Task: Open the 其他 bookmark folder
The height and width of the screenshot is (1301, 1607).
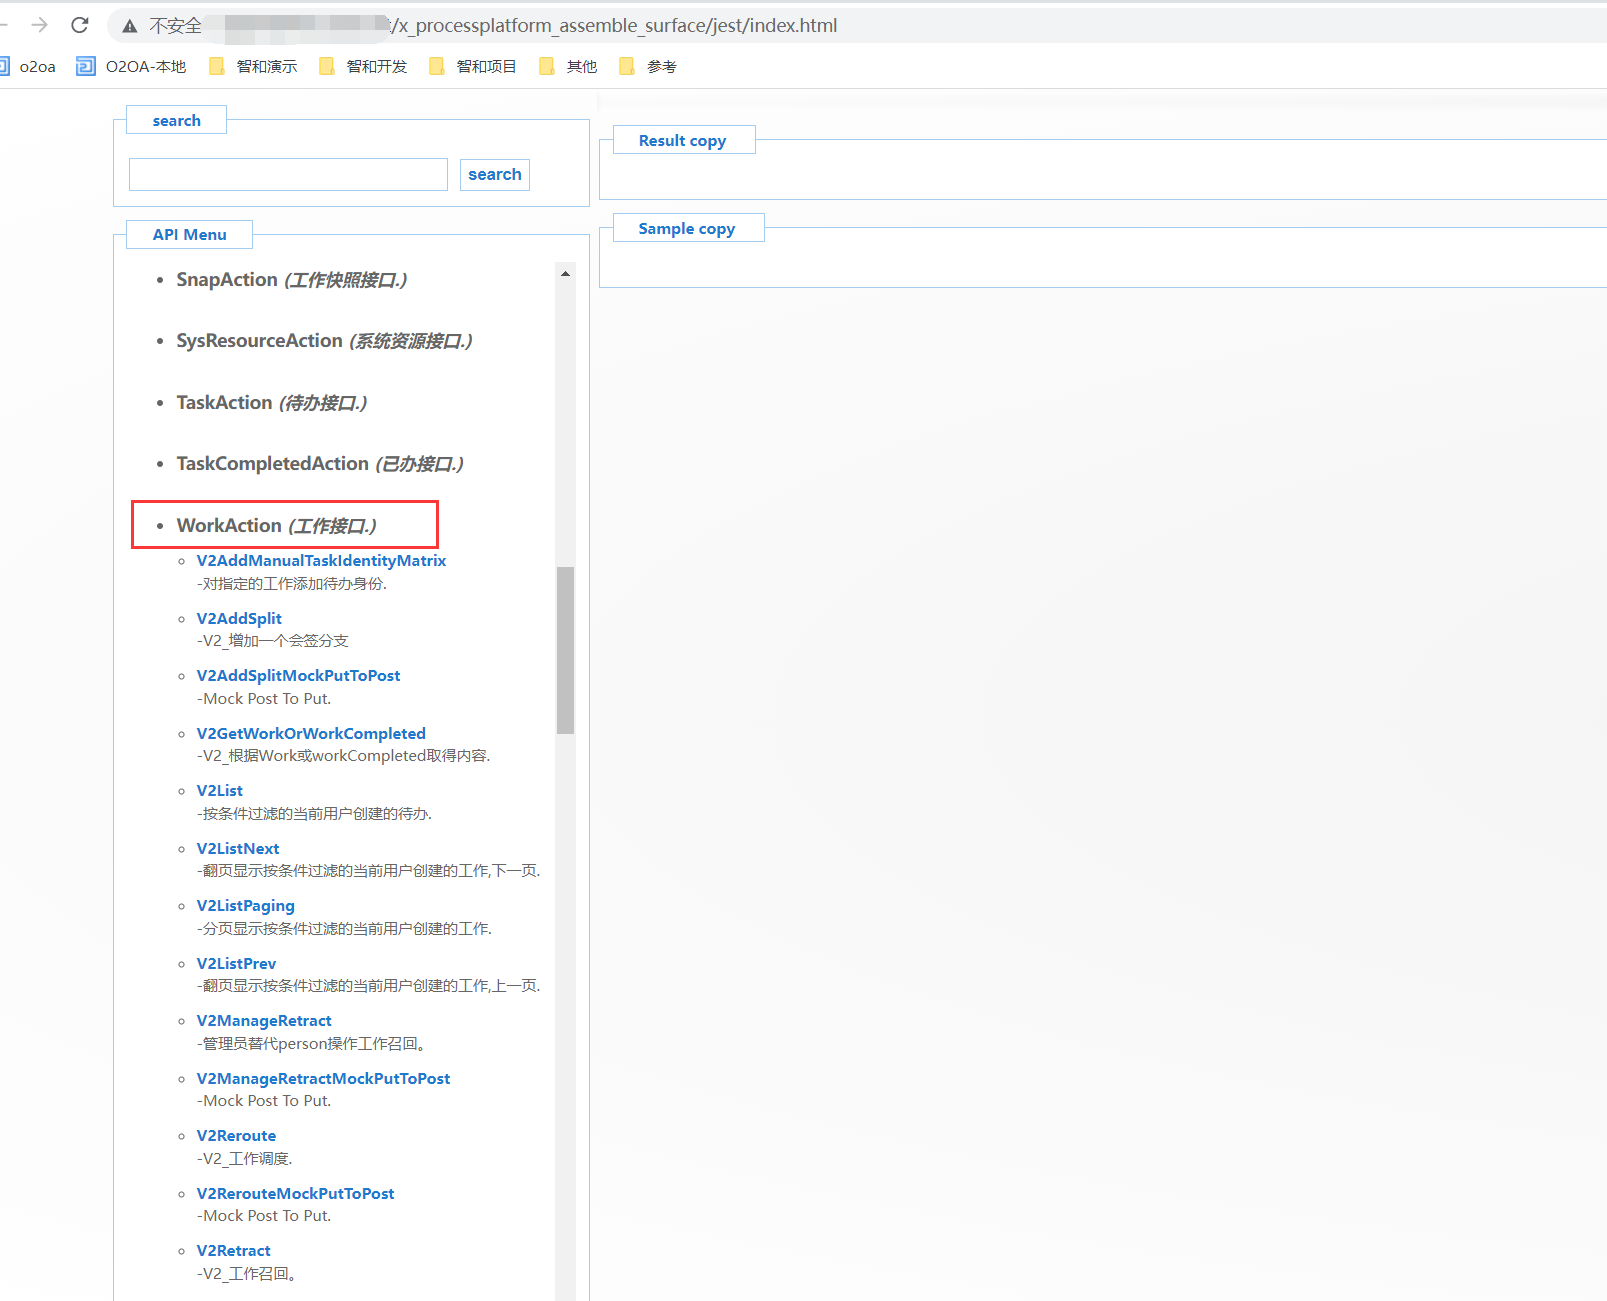Action: (568, 67)
